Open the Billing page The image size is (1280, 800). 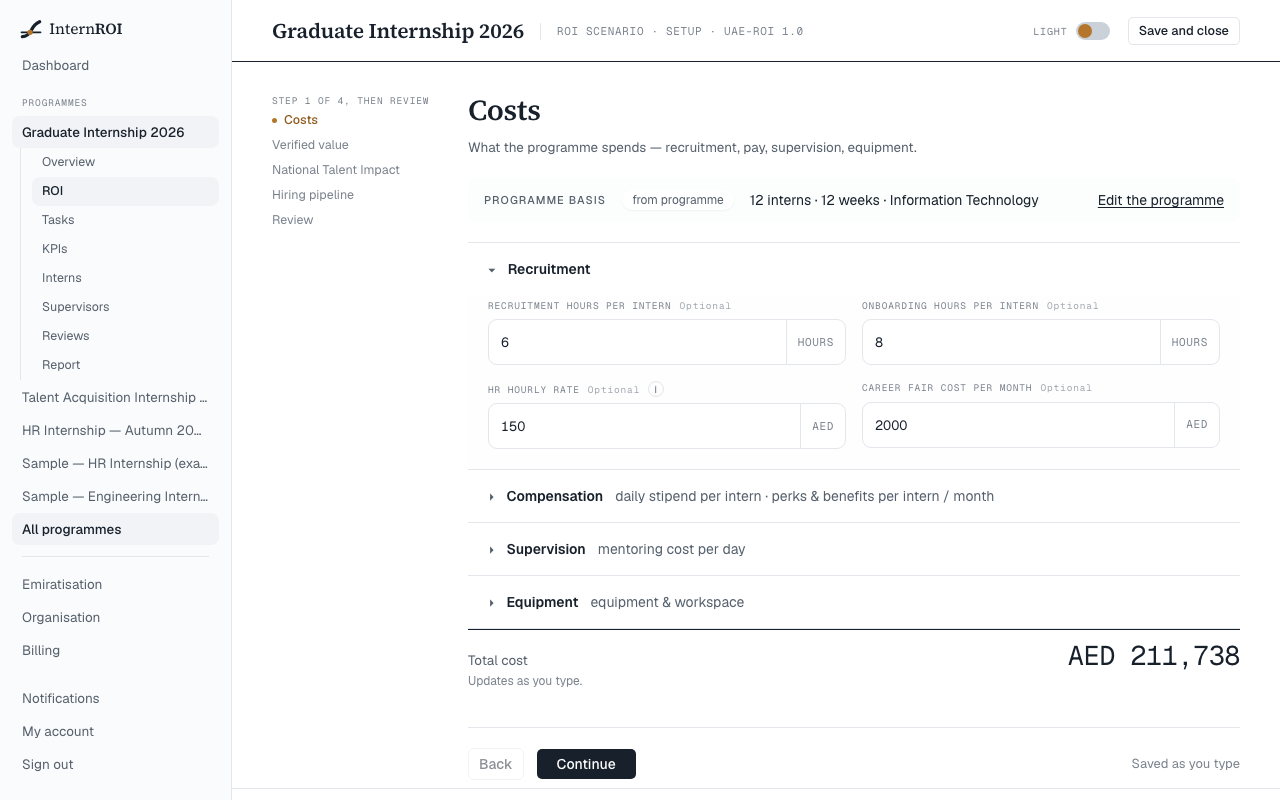point(115,650)
